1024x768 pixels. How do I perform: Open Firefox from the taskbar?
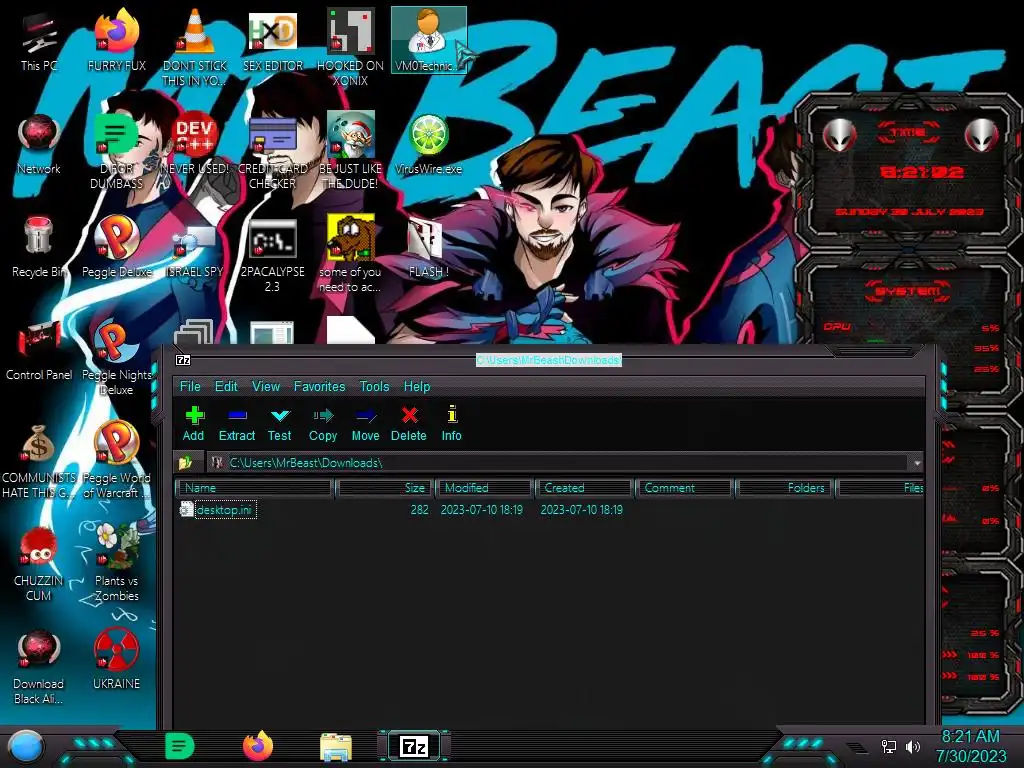point(258,746)
